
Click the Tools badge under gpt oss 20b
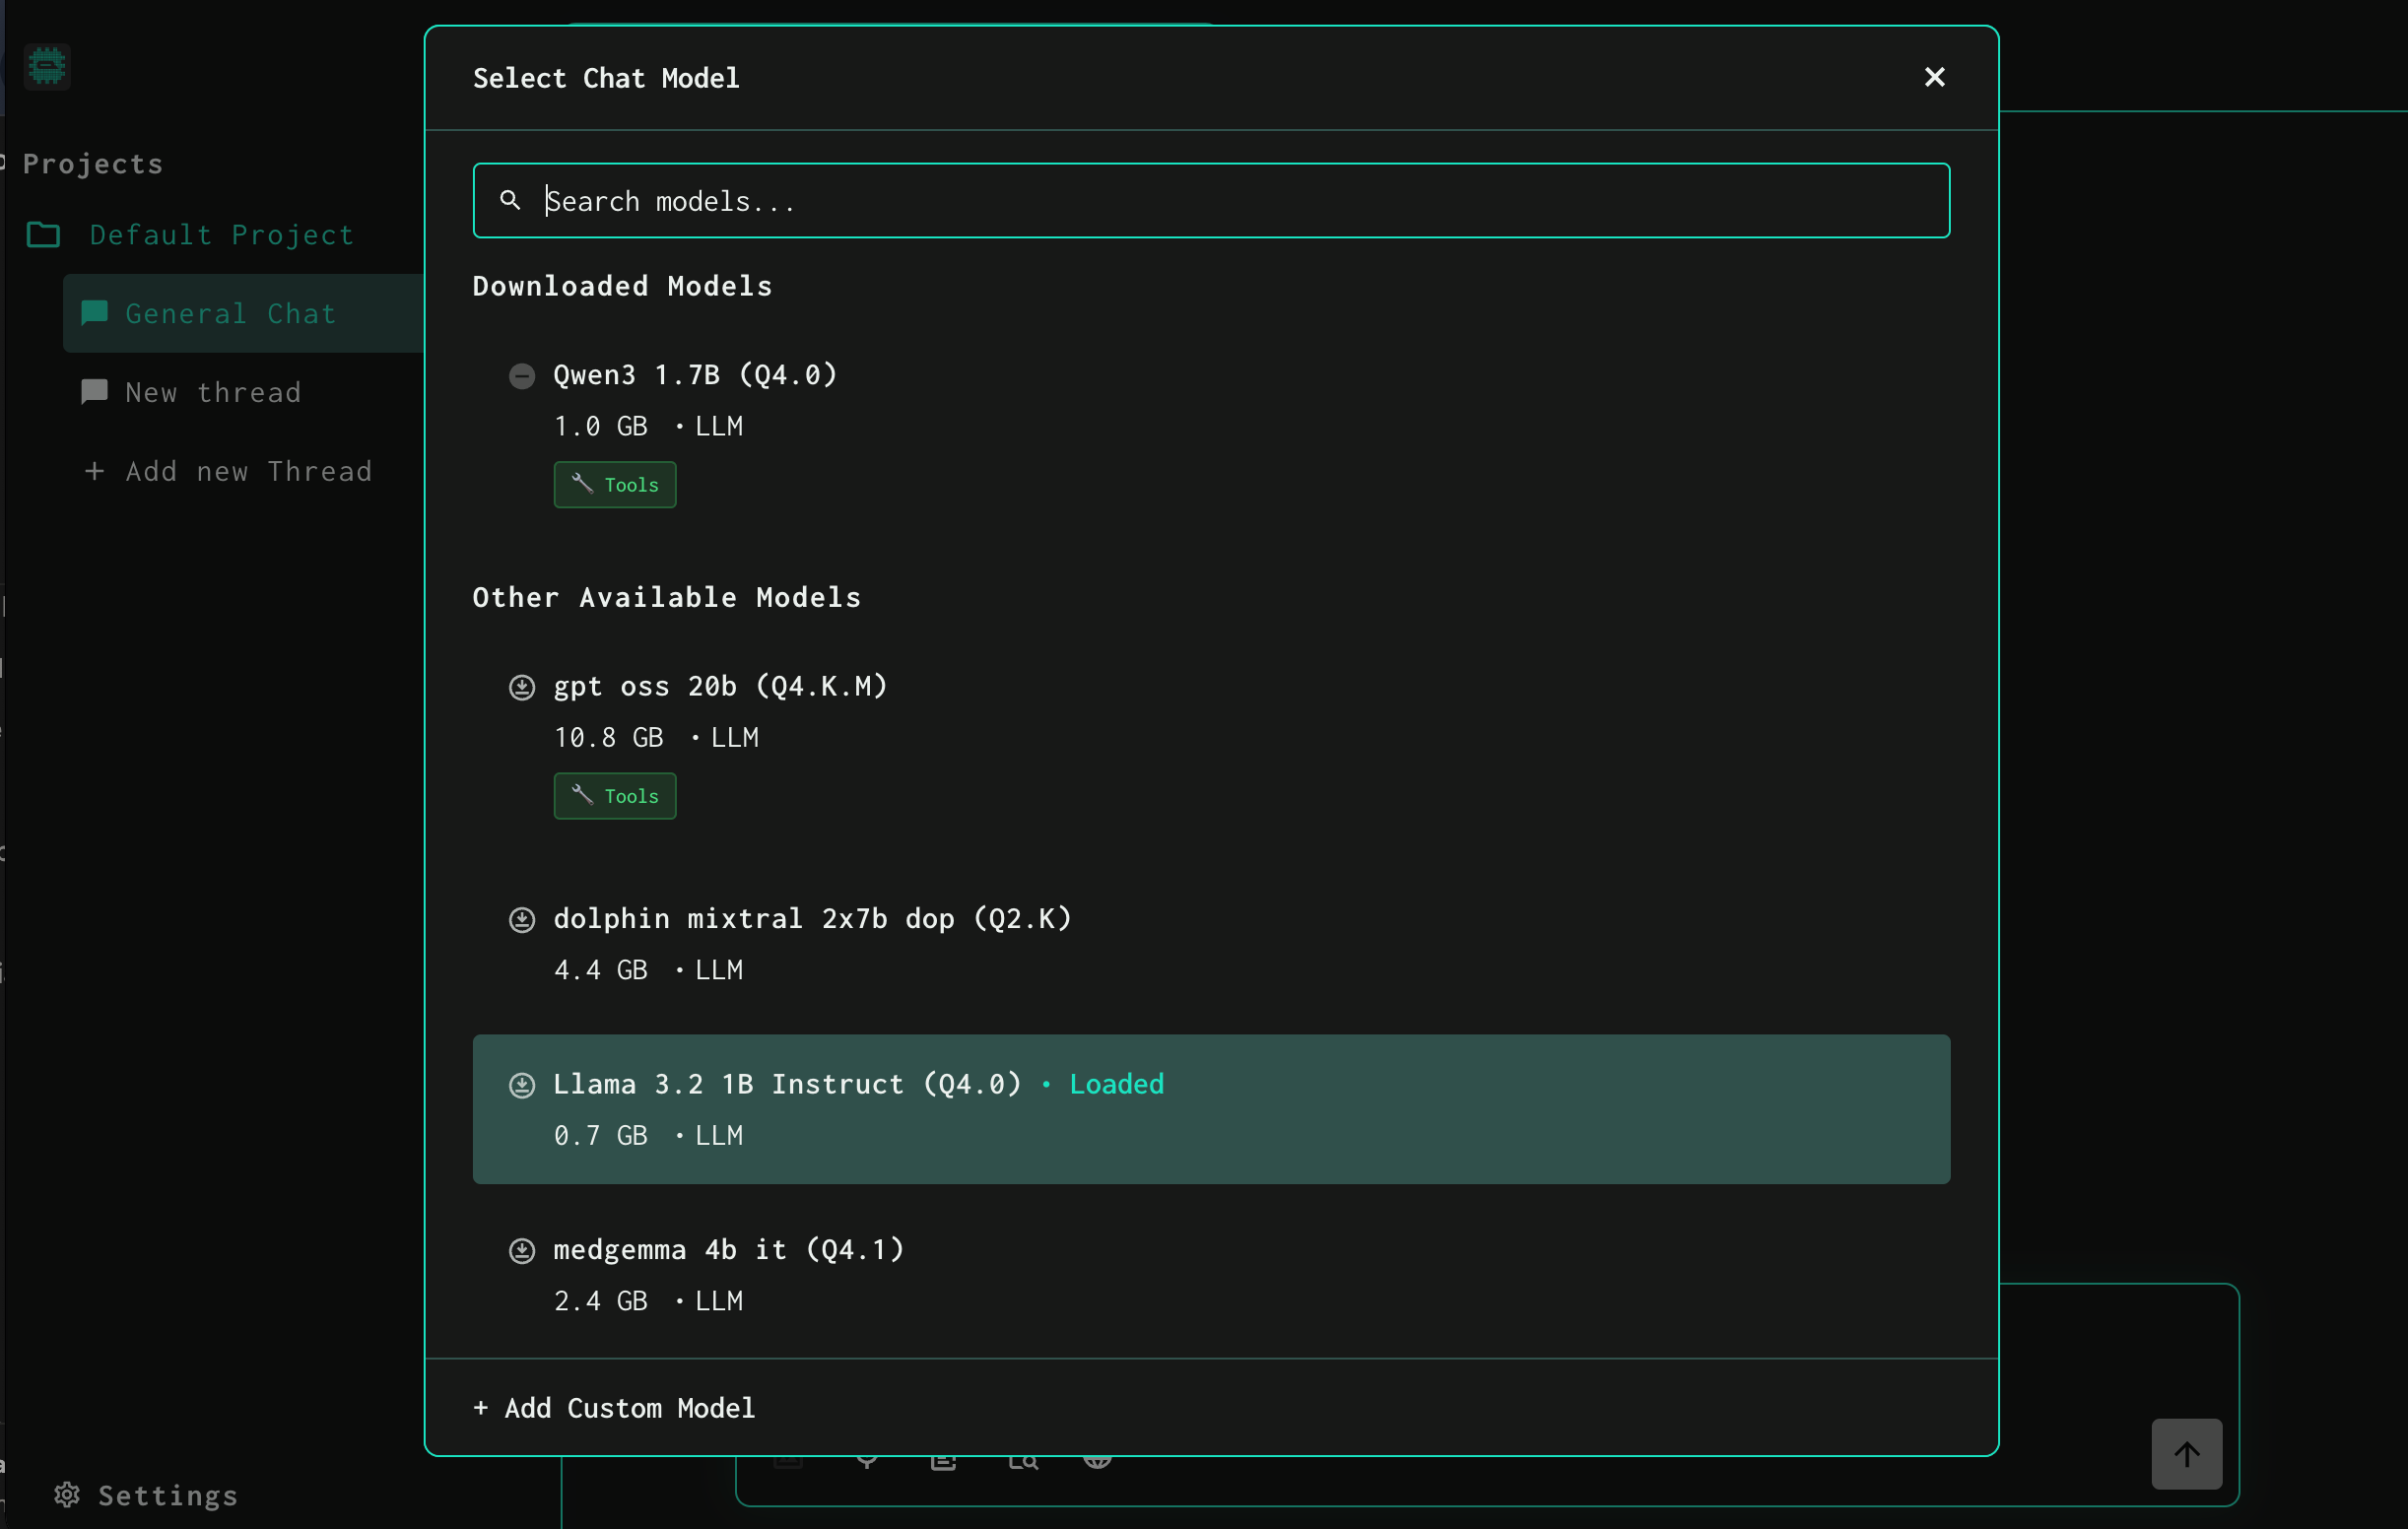614,796
